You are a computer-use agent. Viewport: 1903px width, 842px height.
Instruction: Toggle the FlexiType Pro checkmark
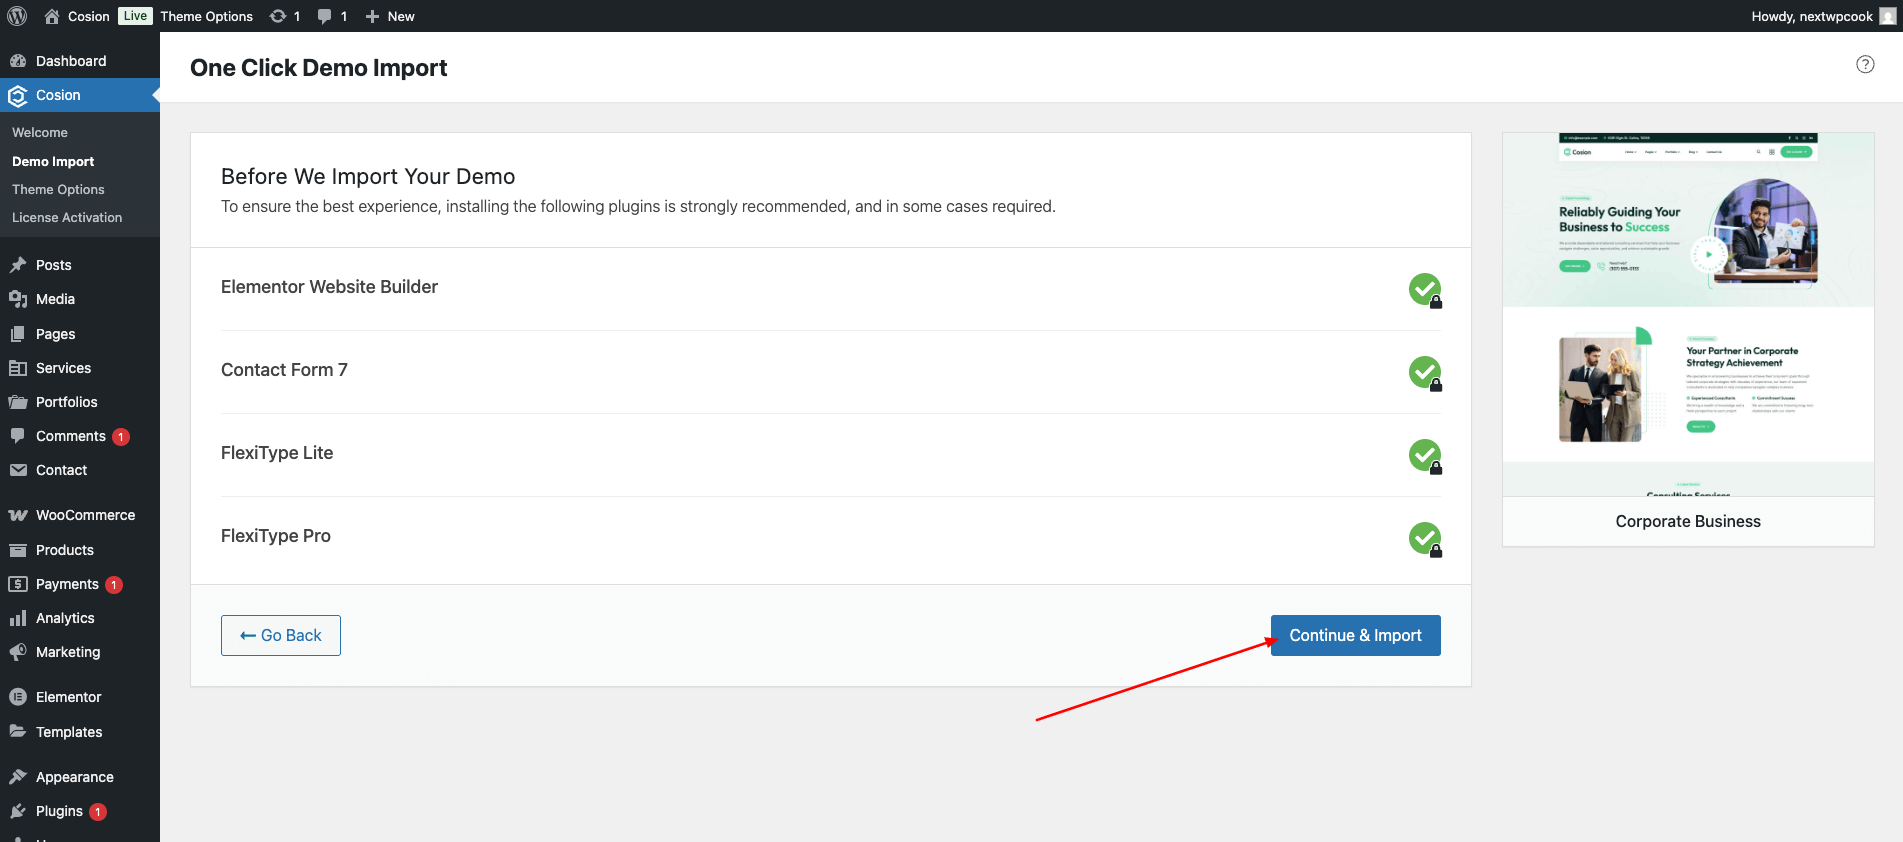[x=1425, y=538]
